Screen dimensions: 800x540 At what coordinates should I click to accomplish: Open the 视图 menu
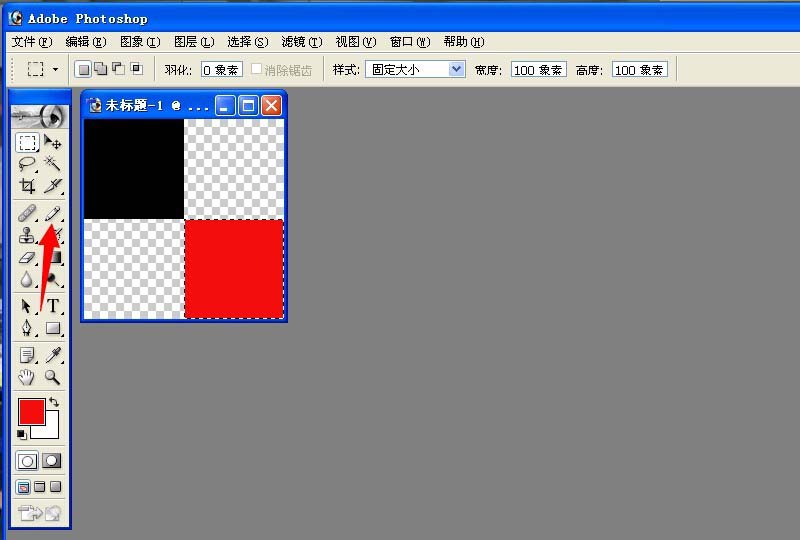tap(356, 42)
